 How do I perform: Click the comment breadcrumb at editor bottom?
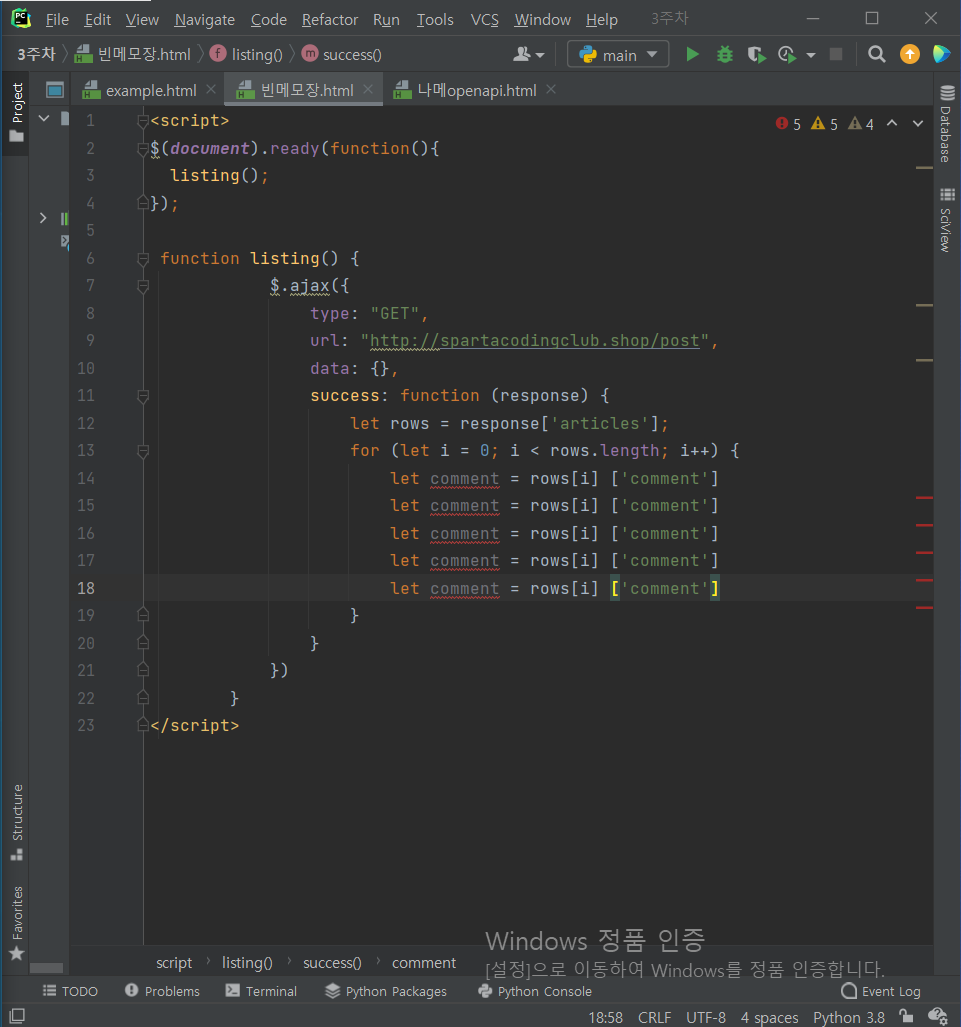(x=424, y=963)
